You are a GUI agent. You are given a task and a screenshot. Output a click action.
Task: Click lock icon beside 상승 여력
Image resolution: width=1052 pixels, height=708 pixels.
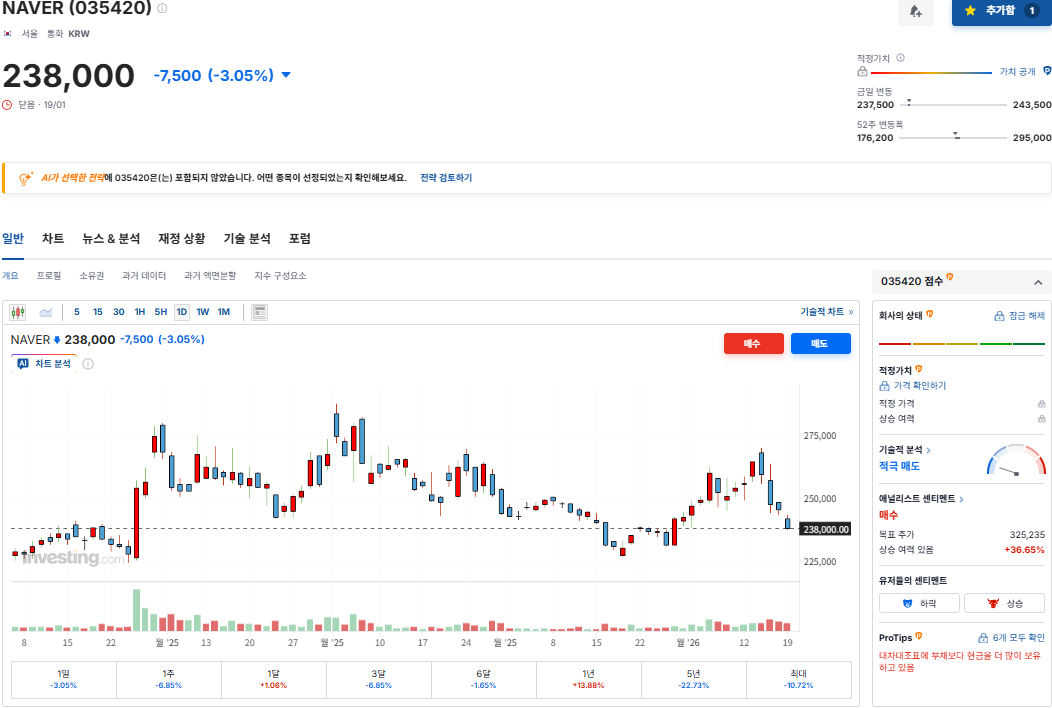click(x=1041, y=419)
